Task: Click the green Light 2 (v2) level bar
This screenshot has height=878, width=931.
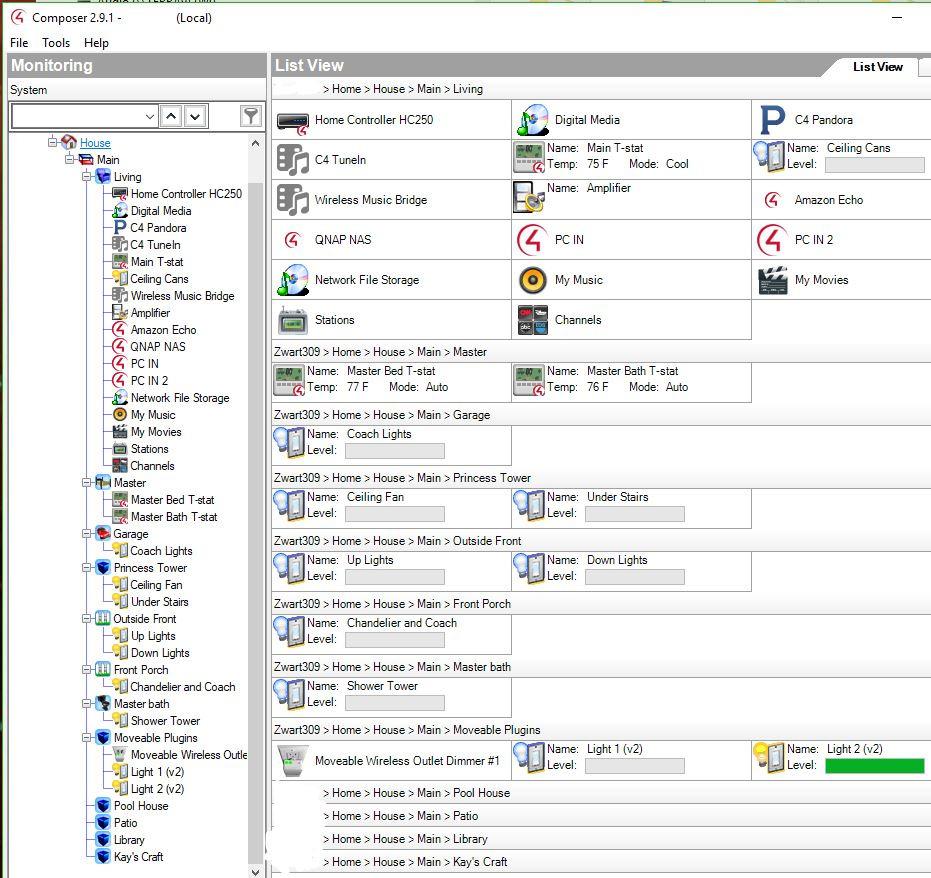Action: pos(874,766)
